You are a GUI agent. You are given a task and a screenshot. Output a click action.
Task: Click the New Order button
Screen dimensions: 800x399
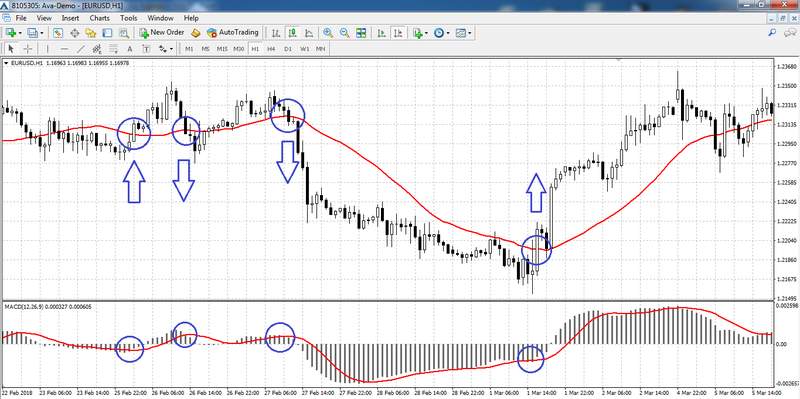click(x=162, y=33)
